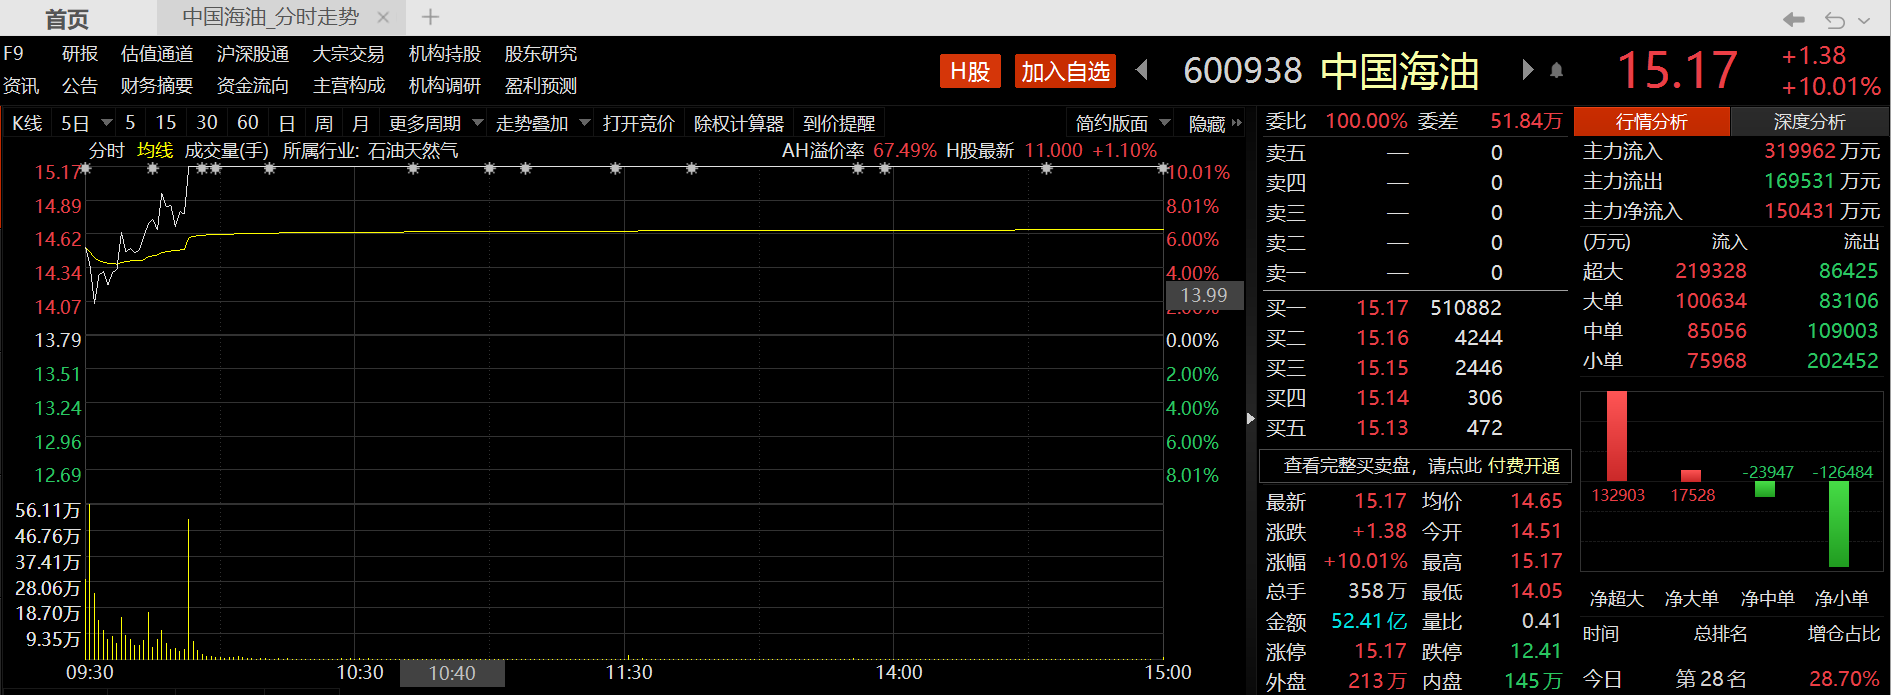
Task: Open 大宗交易 menu item
Action: pyautogui.click(x=349, y=54)
